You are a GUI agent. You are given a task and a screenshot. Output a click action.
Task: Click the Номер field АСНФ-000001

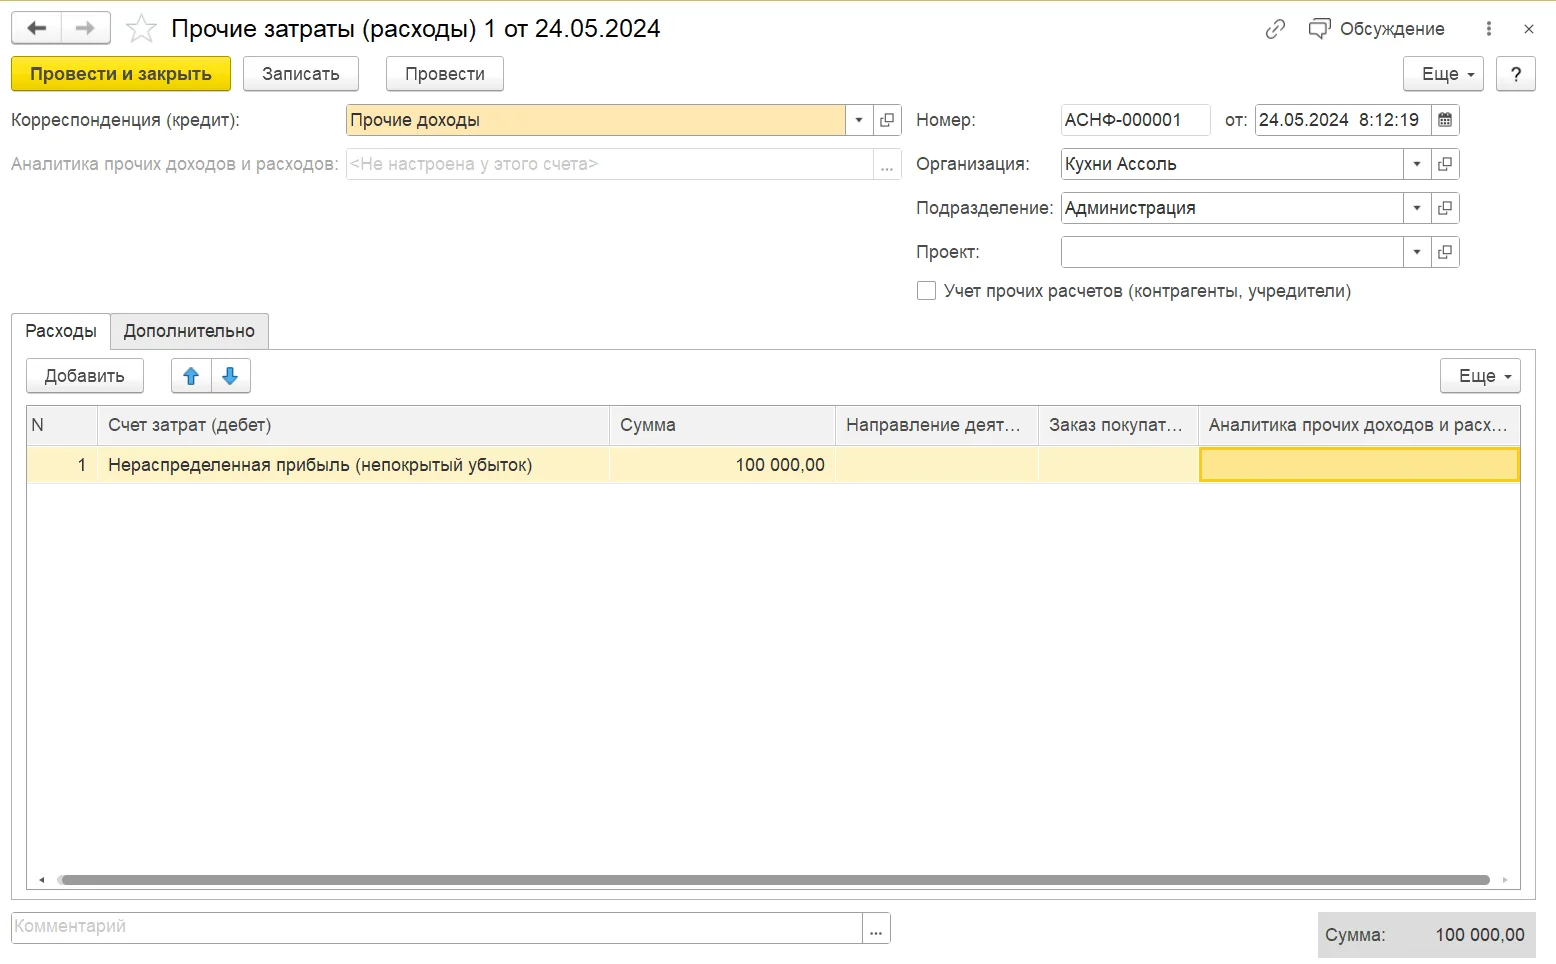1135,120
